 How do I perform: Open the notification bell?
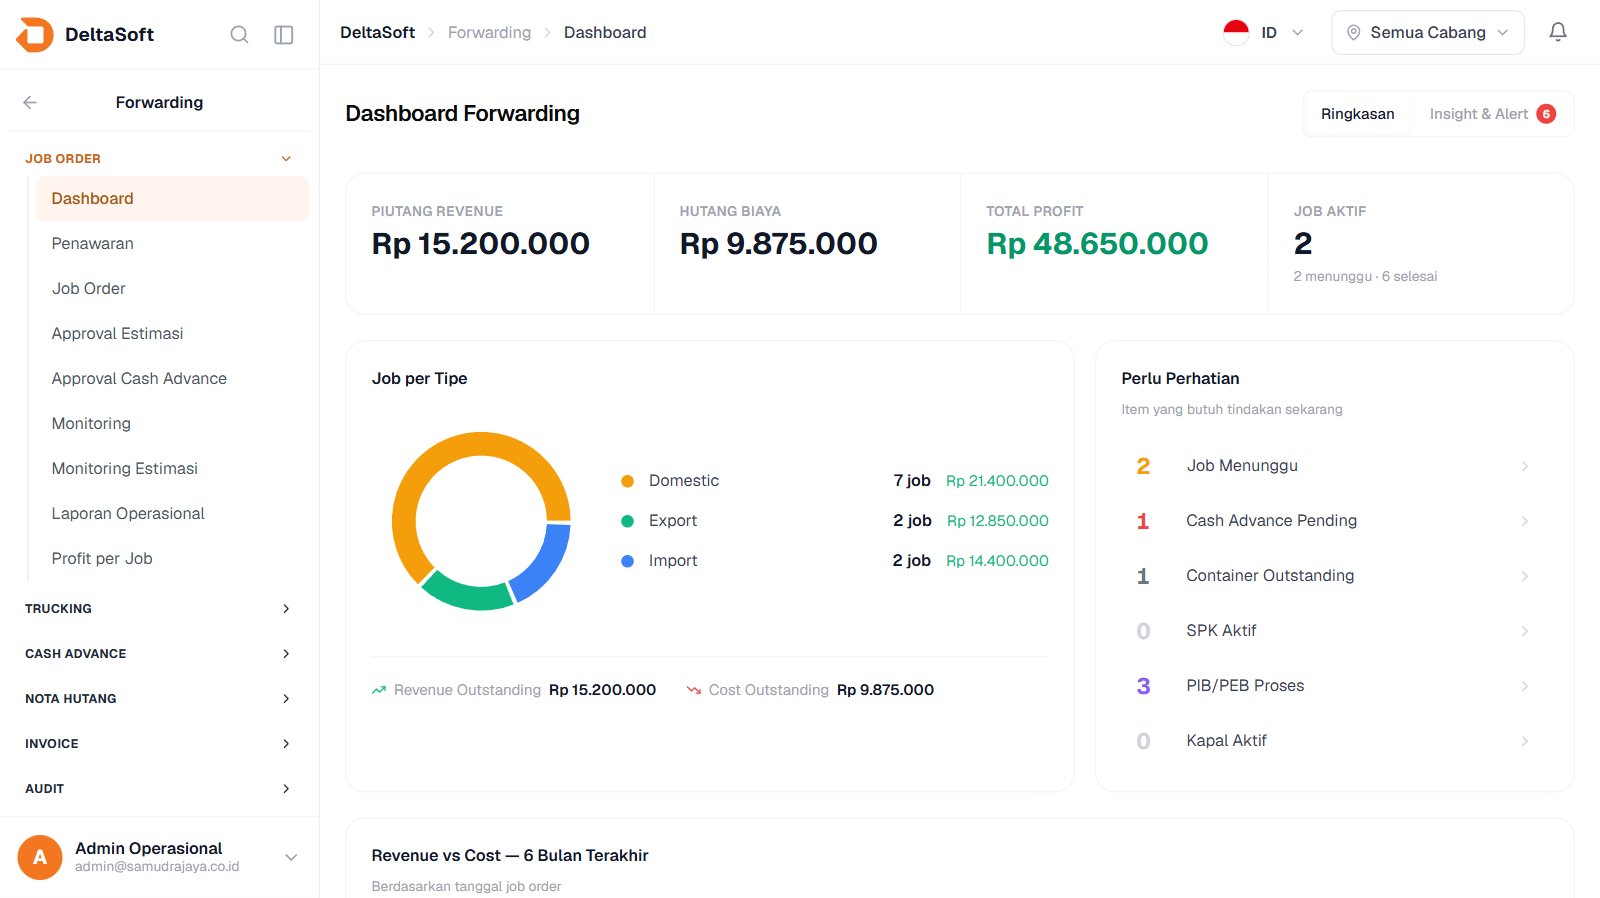(1558, 32)
